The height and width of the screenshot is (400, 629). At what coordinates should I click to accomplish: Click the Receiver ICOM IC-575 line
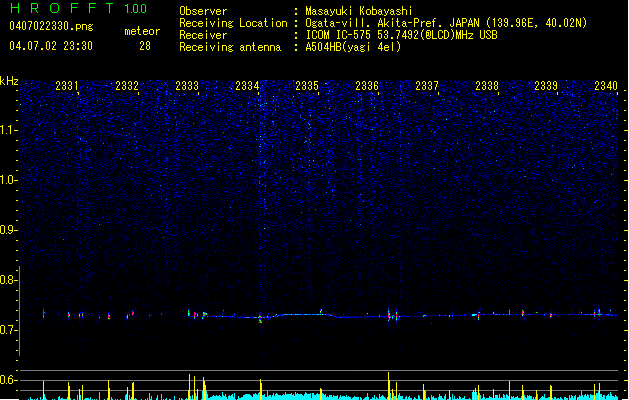(x=401, y=35)
